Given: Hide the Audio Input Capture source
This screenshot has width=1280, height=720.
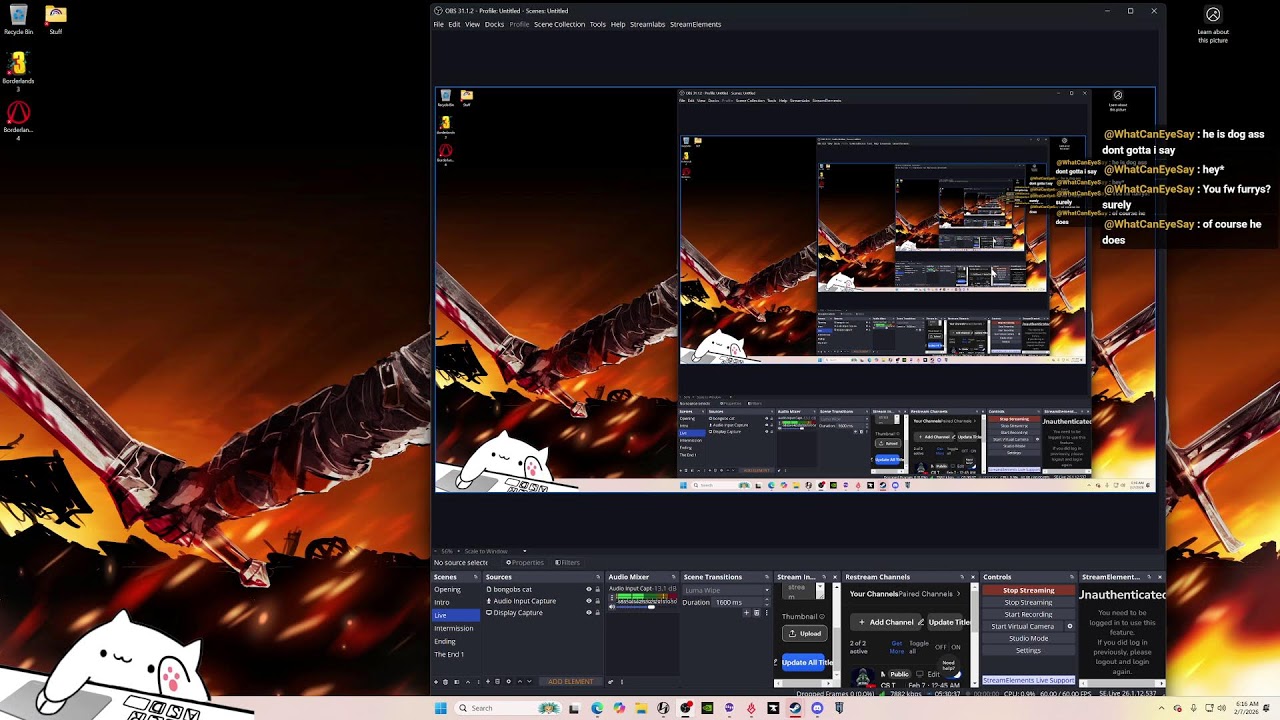Looking at the screenshot, I should point(589,601).
